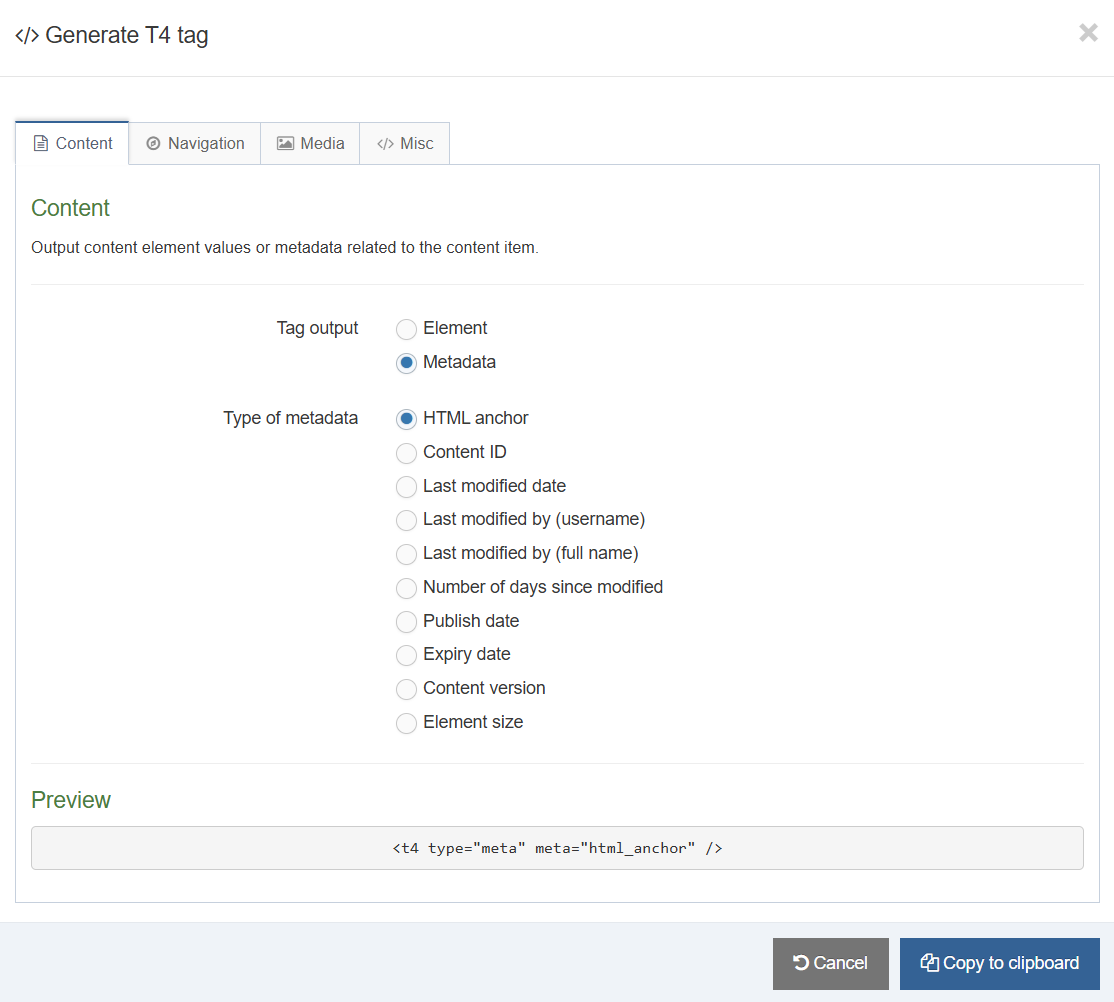Choose Publish date metadata option

pyautogui.click(x=406, y=621)
